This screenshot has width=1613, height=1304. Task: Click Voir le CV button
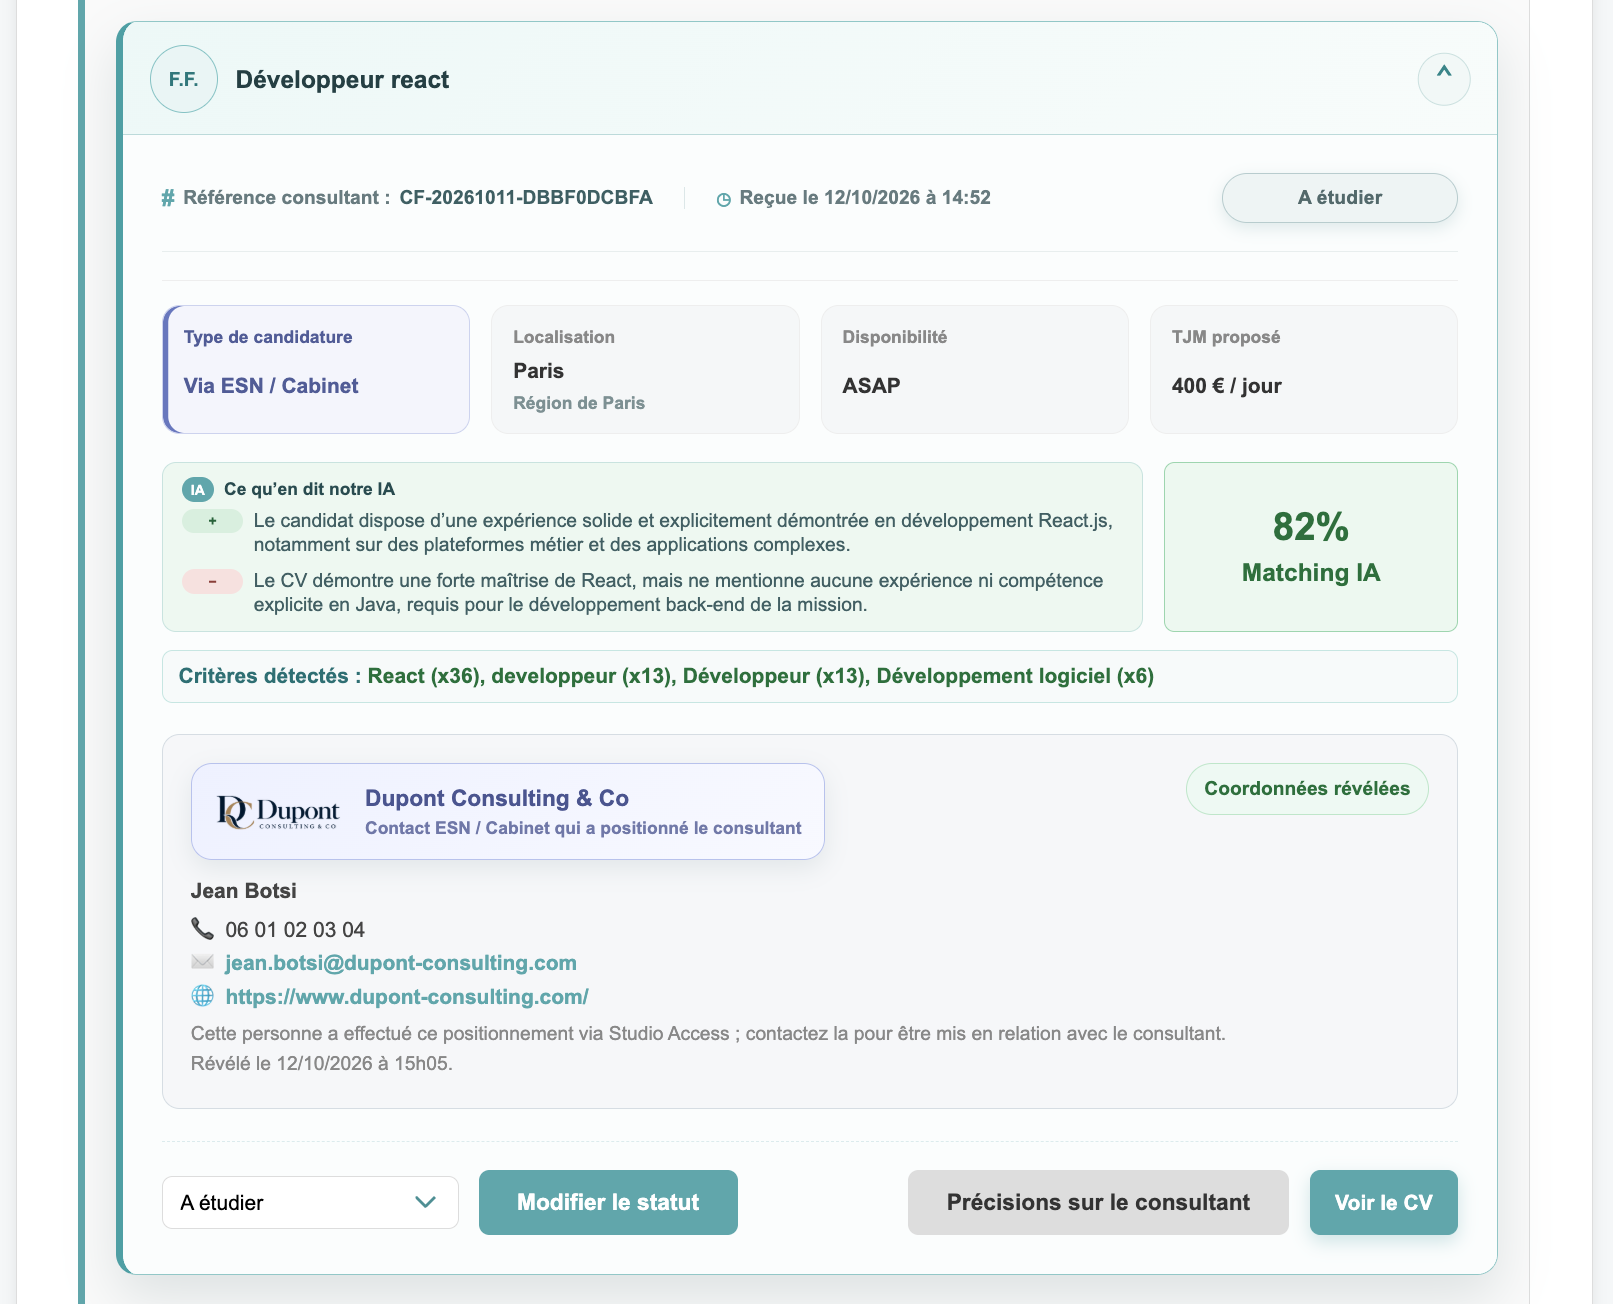pyautogui.click(x=1383, y=1202)
